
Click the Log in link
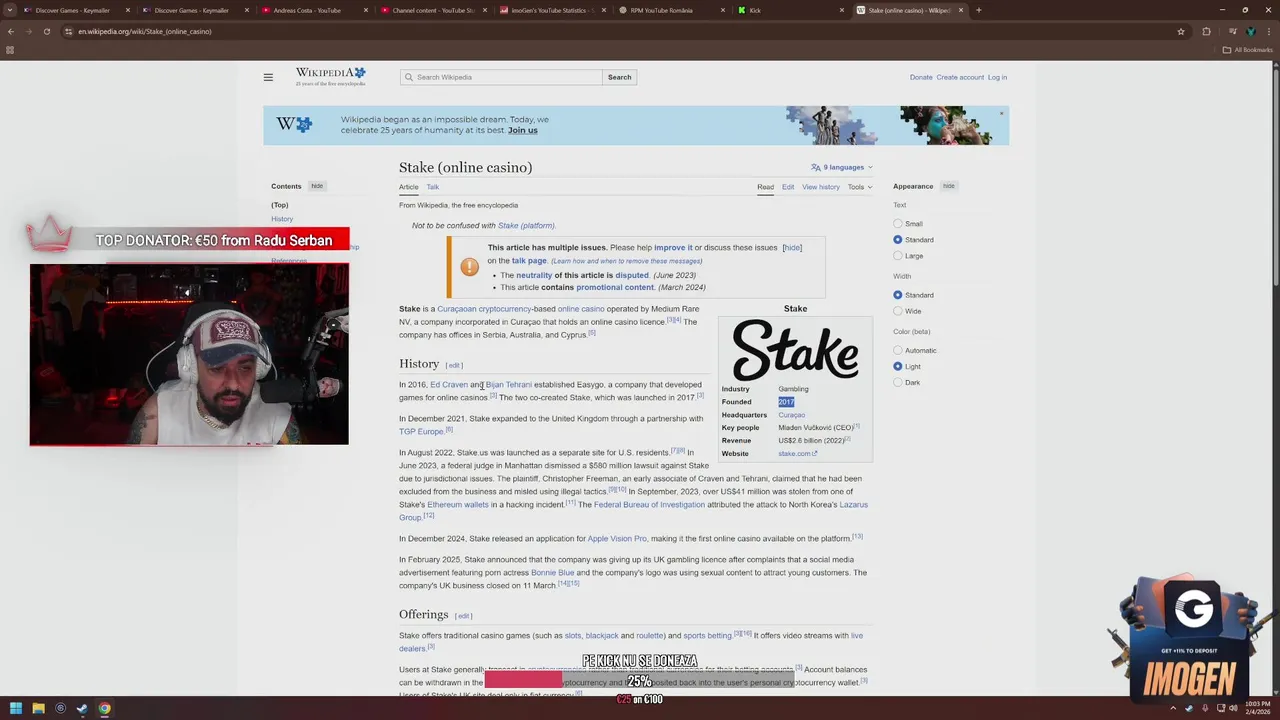click(x=997, y=77)
